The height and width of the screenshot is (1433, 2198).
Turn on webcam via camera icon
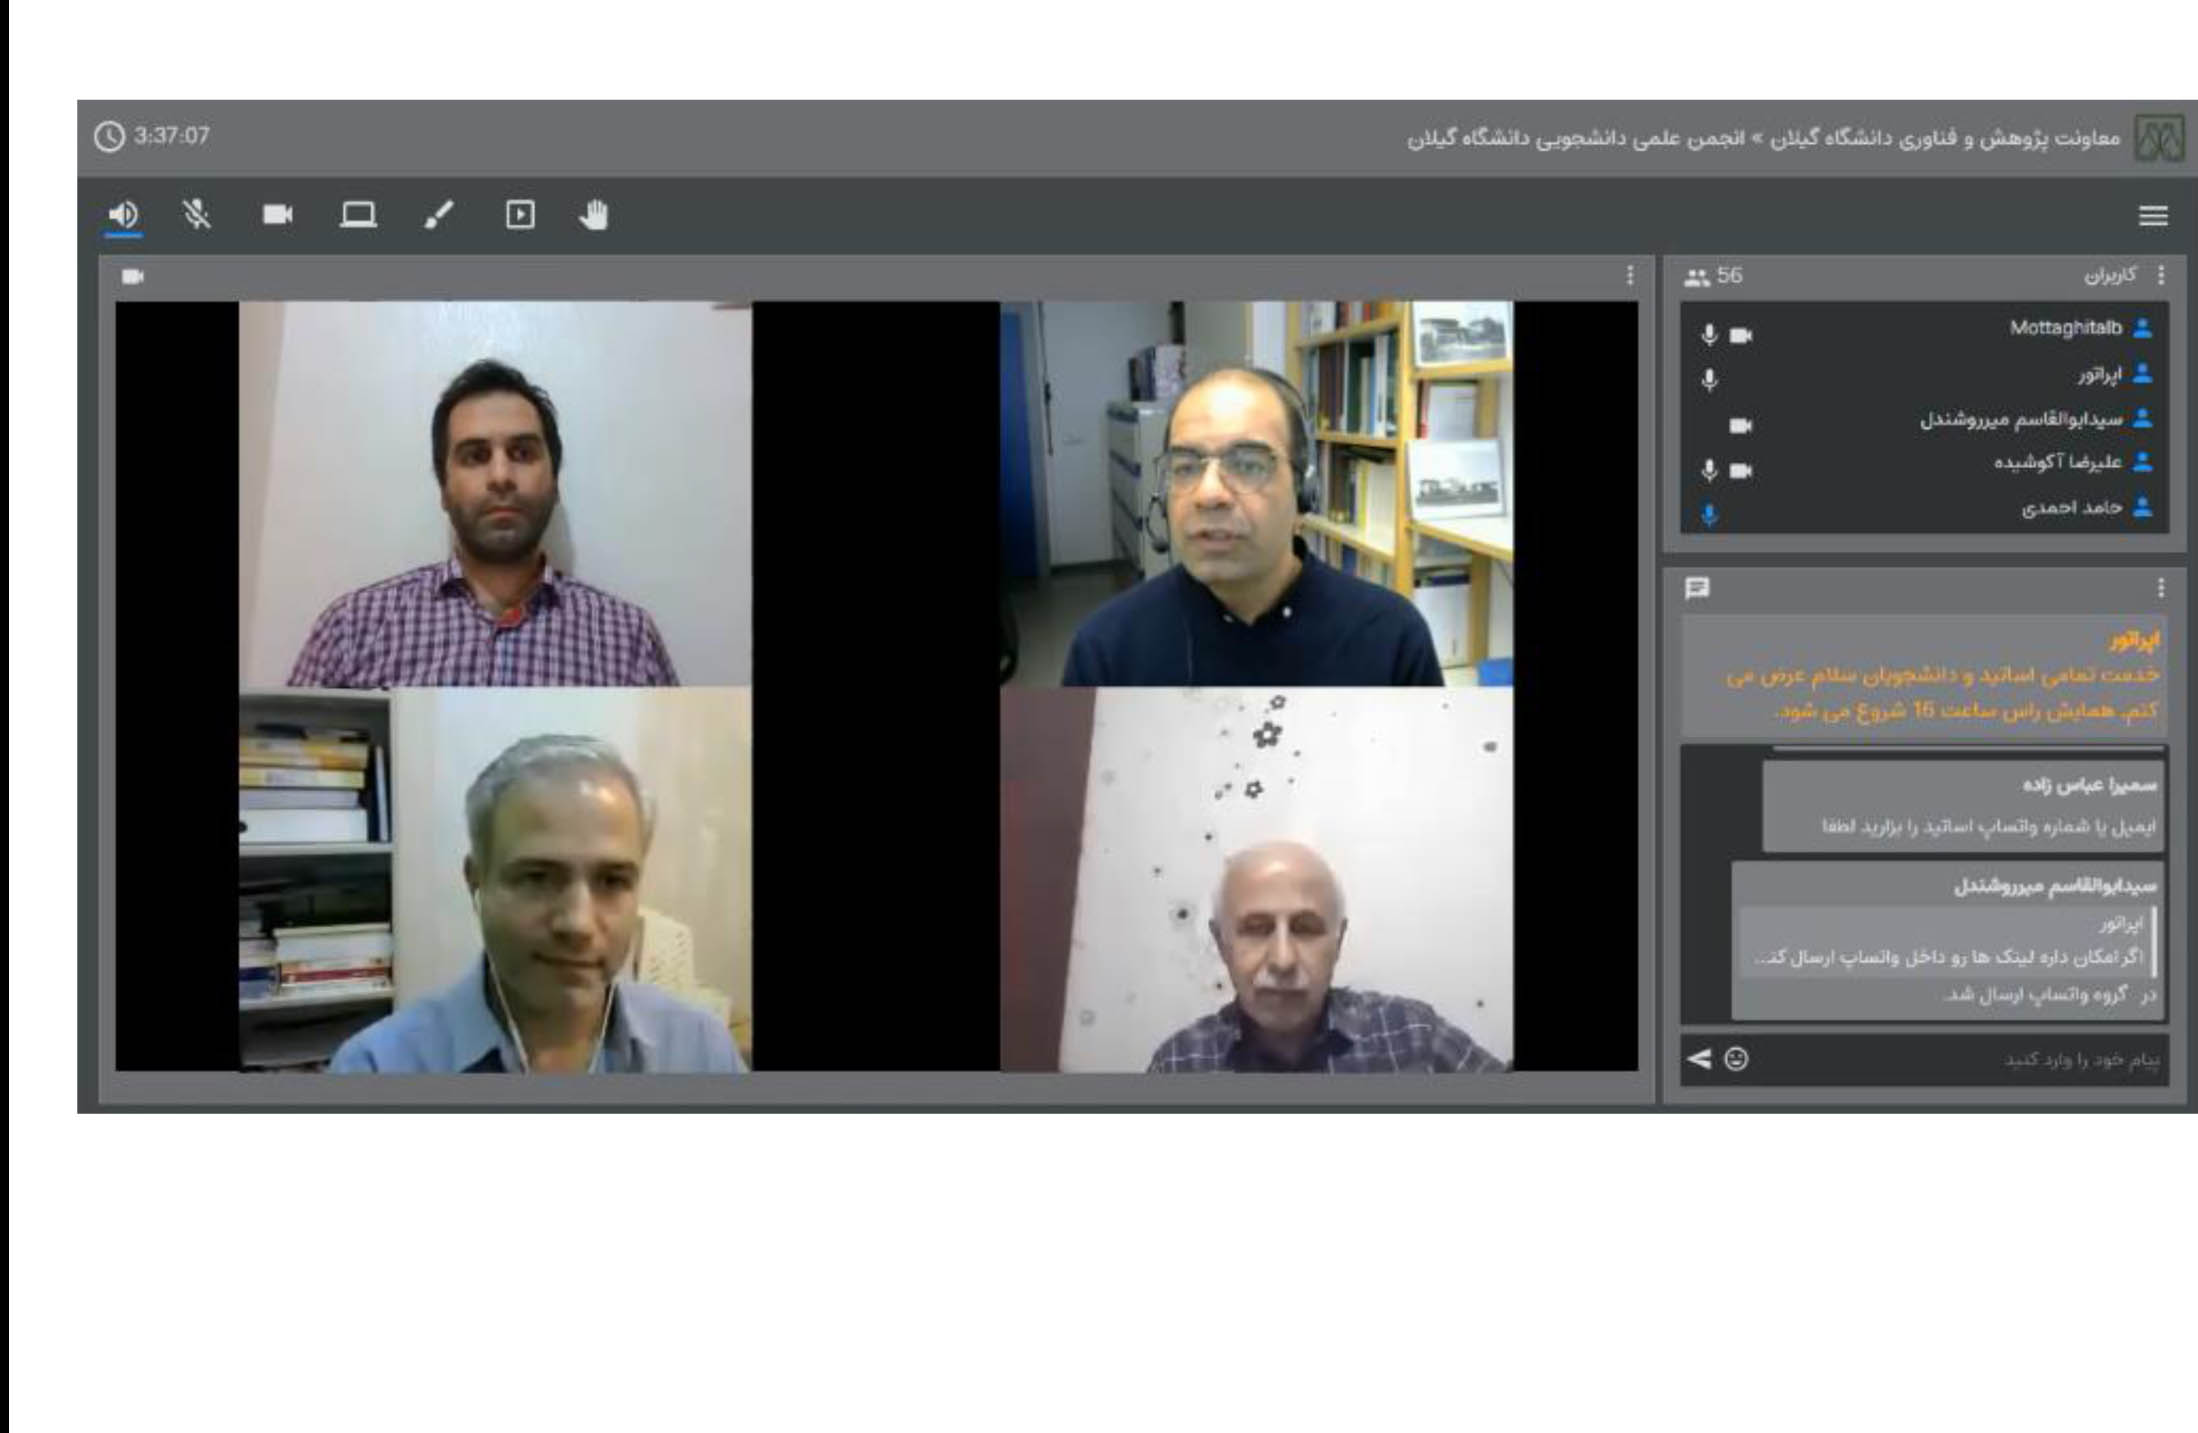[277, 215]
